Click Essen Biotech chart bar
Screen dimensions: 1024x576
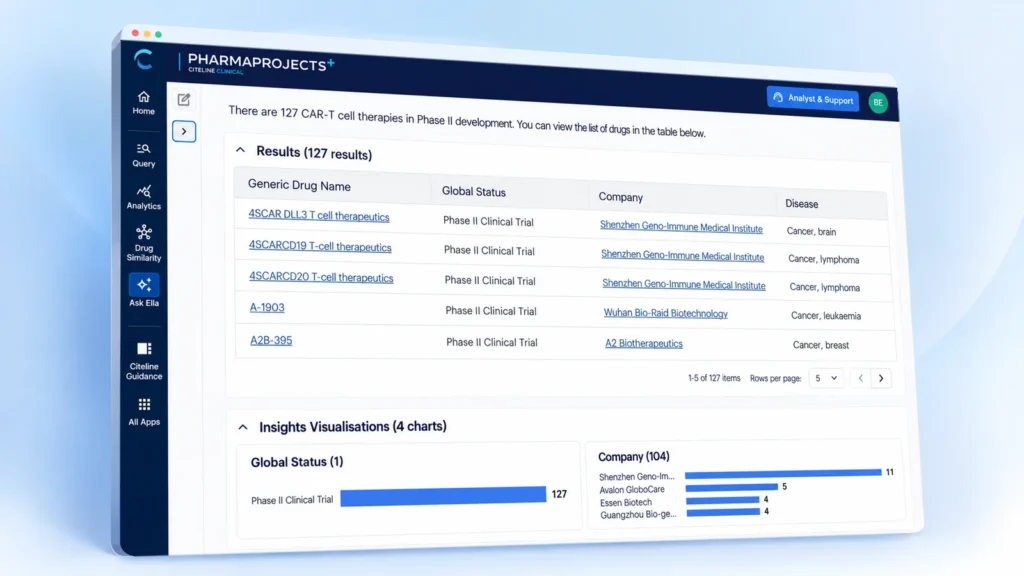[x=722, y=500]
